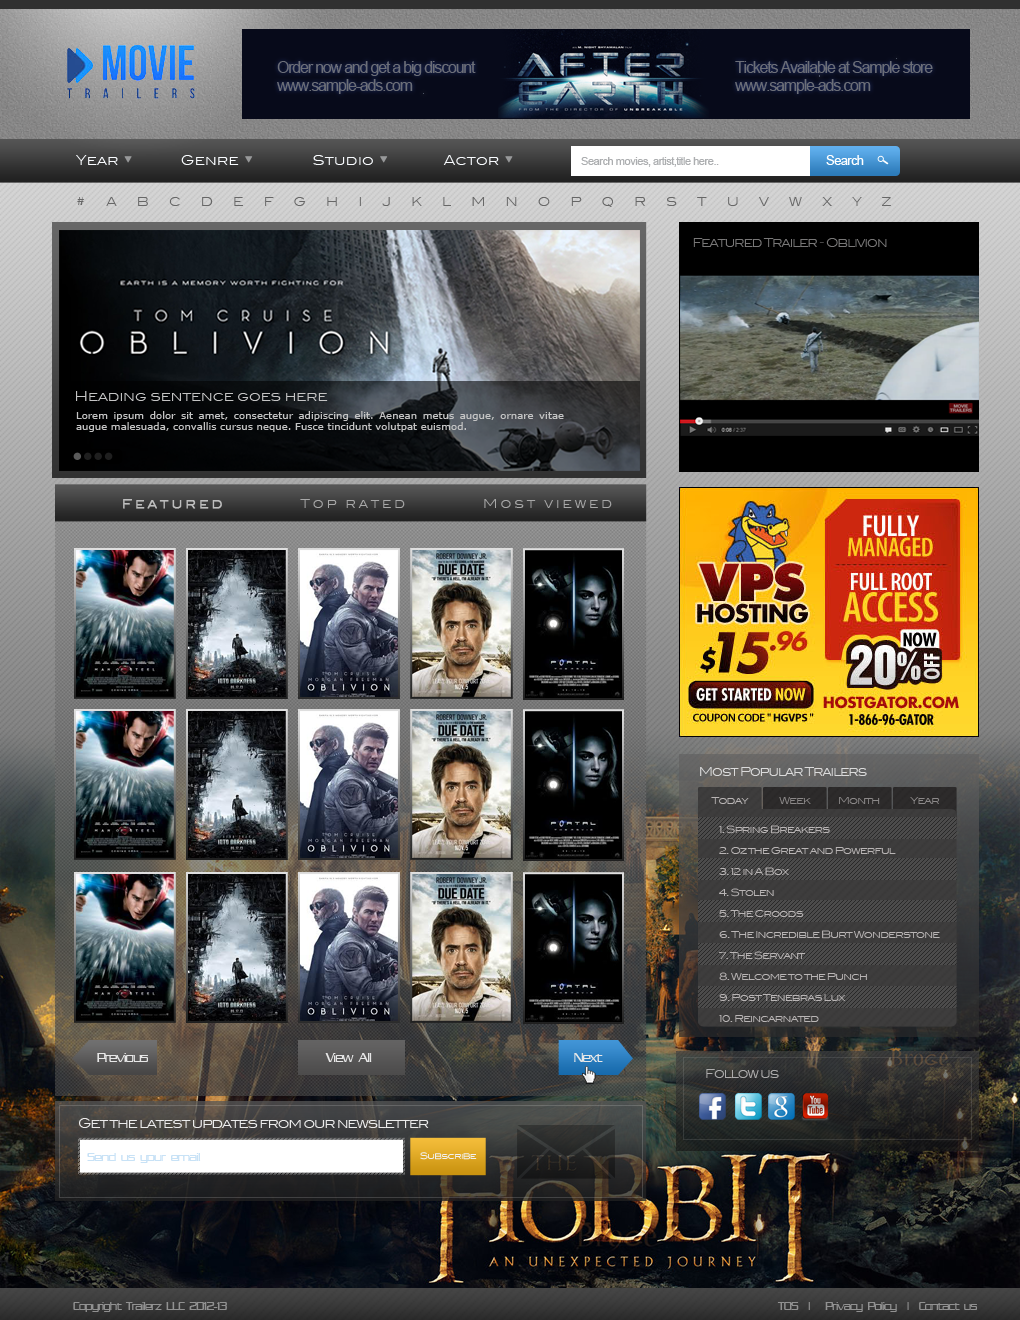Switch to the Top Rated tab
1020x1320 pixels.
pyautogui.click(x=353, y=504)
